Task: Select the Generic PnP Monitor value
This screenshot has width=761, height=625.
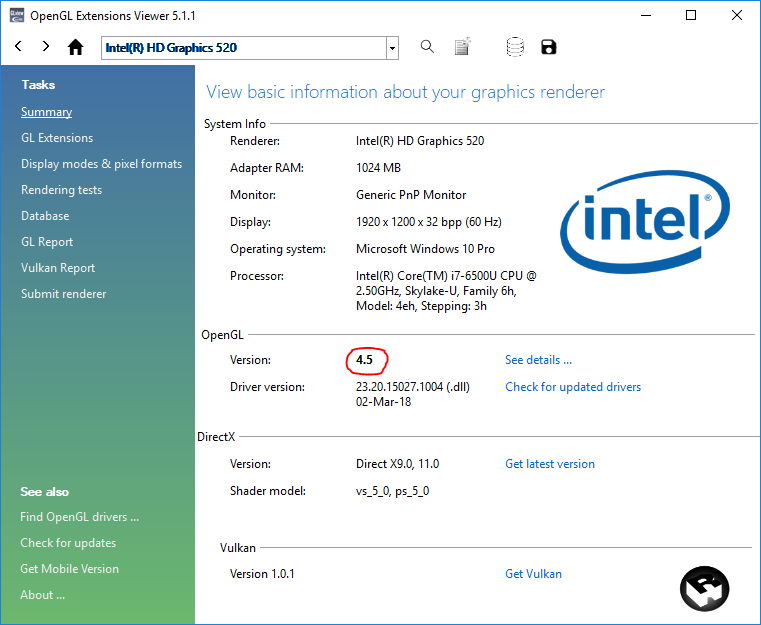Action: [x=411, y=195]
